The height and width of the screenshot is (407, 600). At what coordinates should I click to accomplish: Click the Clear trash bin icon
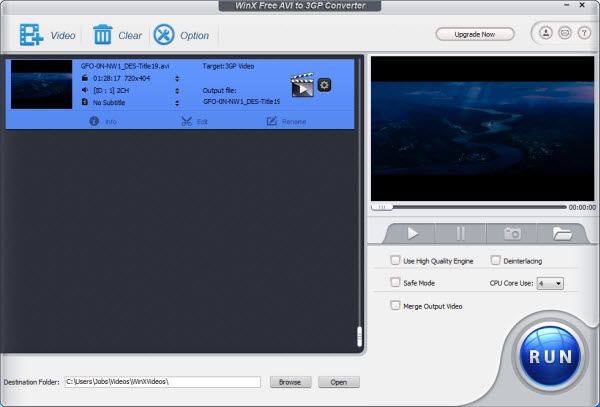pos(103,35)
